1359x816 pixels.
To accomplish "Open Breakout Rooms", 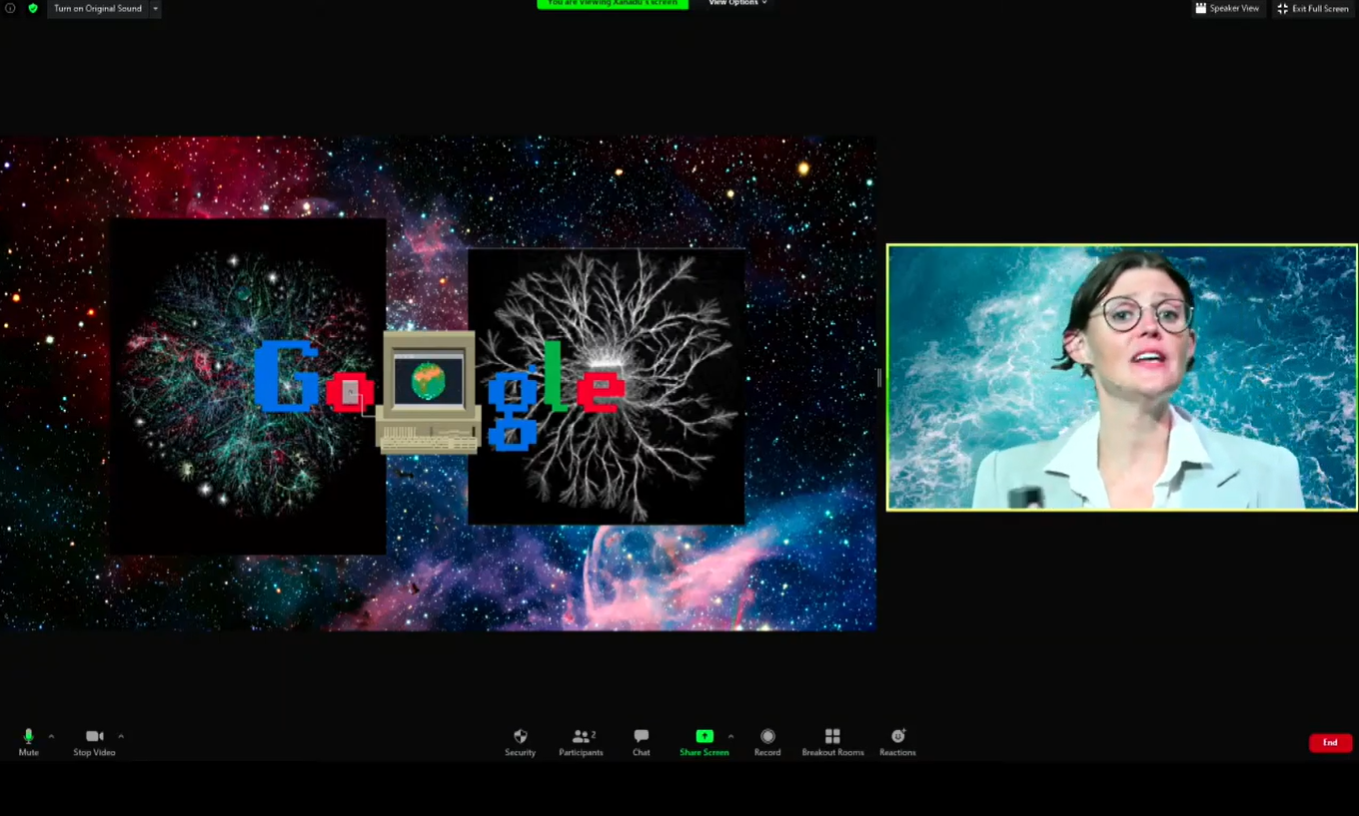I will tap(832, 742).
